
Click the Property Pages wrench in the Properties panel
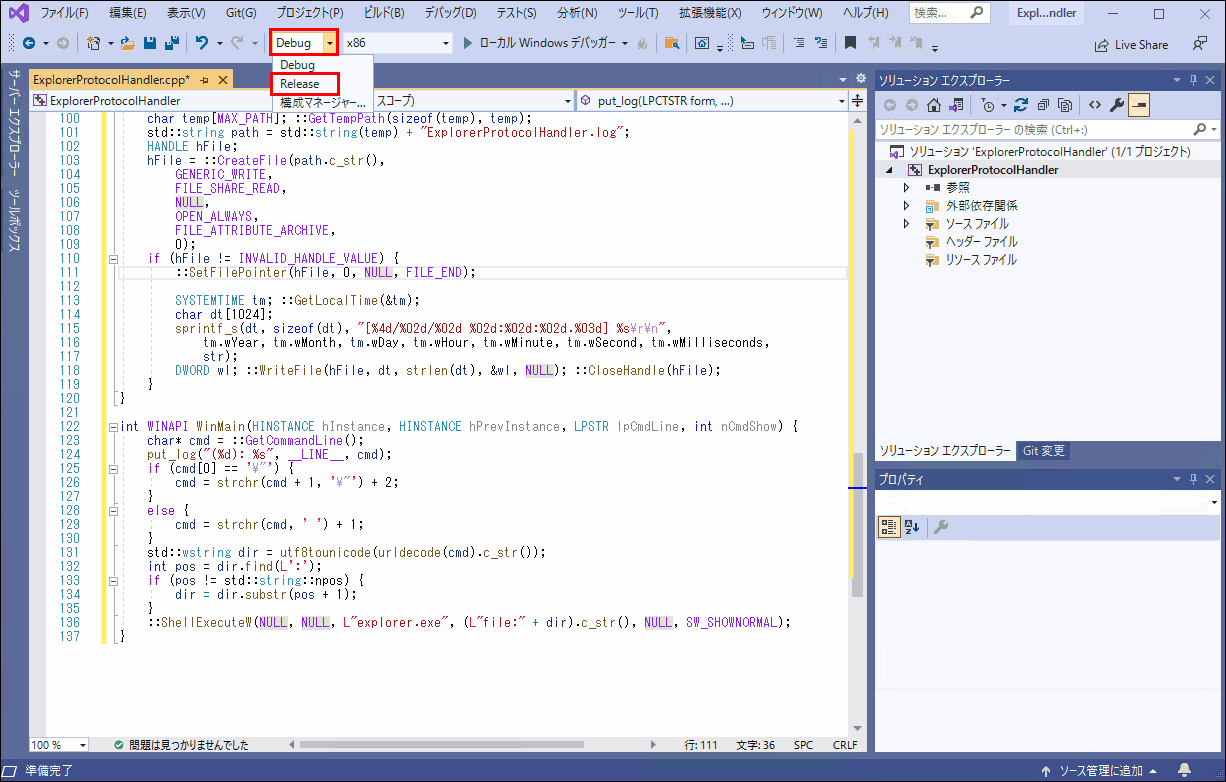(941, 527)
